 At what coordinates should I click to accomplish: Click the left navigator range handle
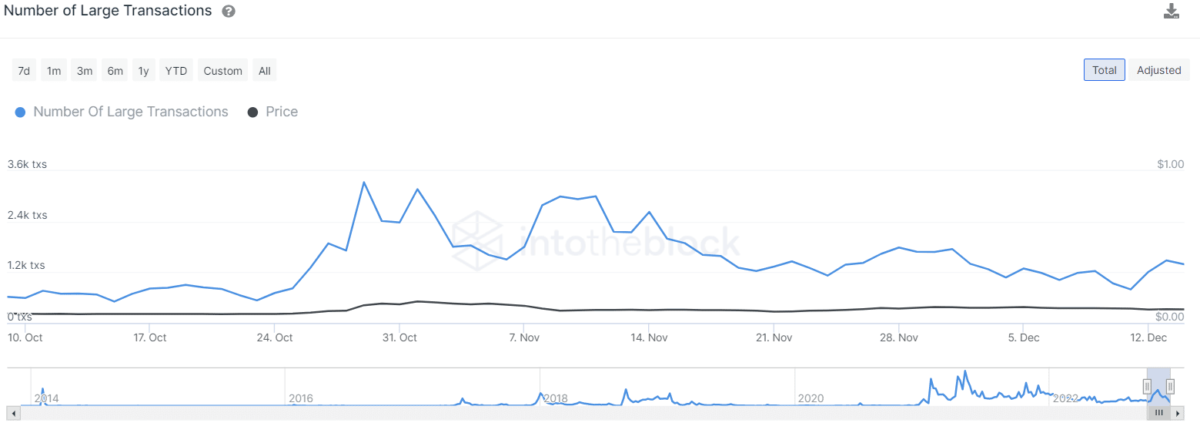pos(1148,386)
